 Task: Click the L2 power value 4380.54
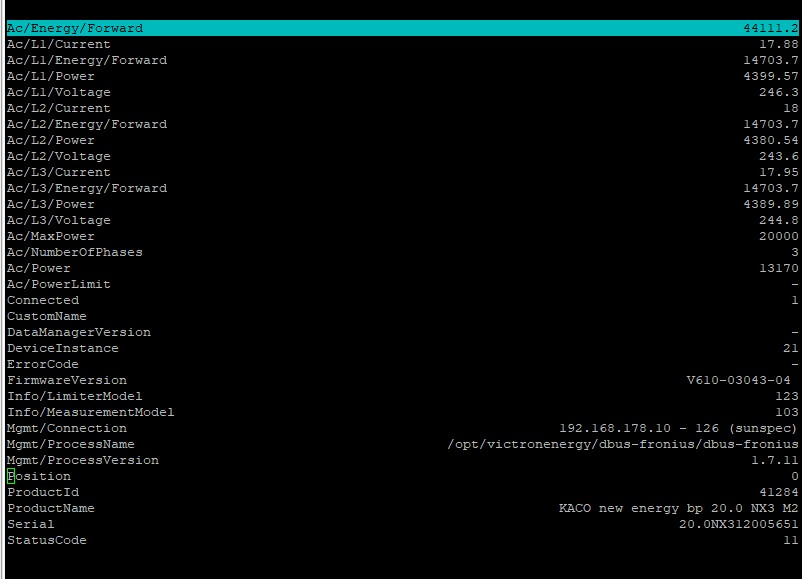point(771,140)
